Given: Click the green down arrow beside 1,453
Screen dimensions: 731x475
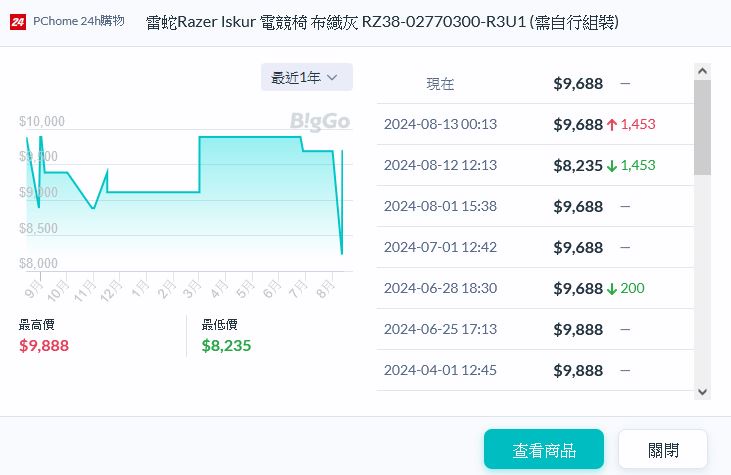Looking at the screenshot, I should click(611, 166).
